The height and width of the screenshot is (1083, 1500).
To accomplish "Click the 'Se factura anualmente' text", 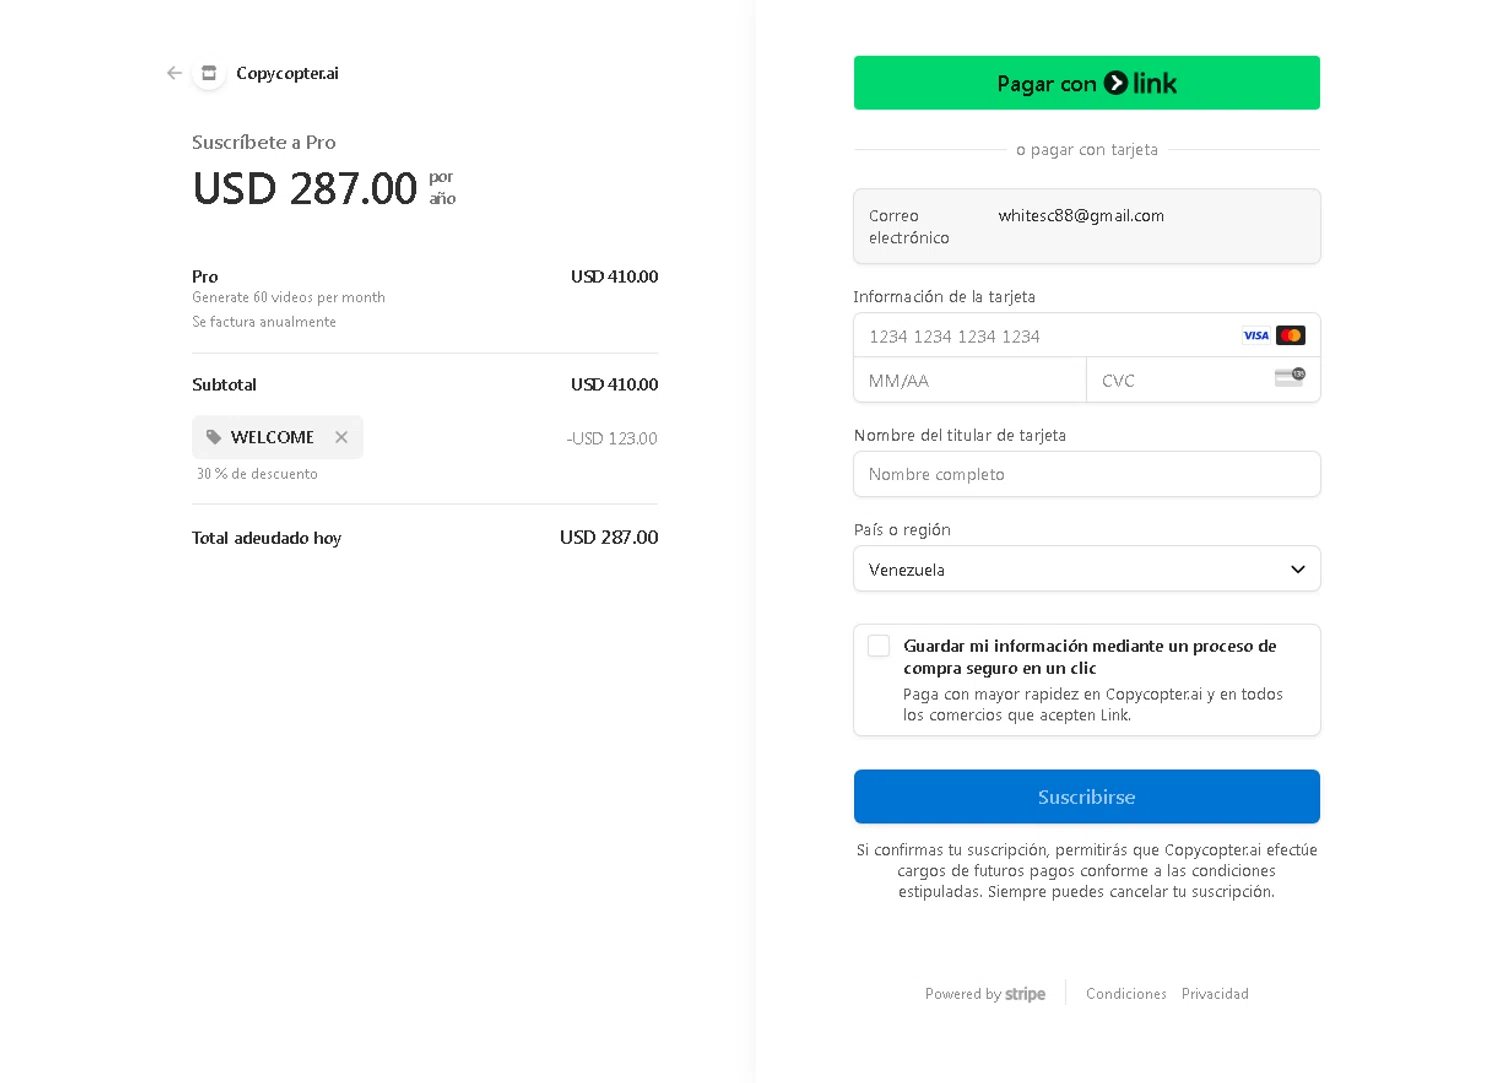I will tap(264, 322).
